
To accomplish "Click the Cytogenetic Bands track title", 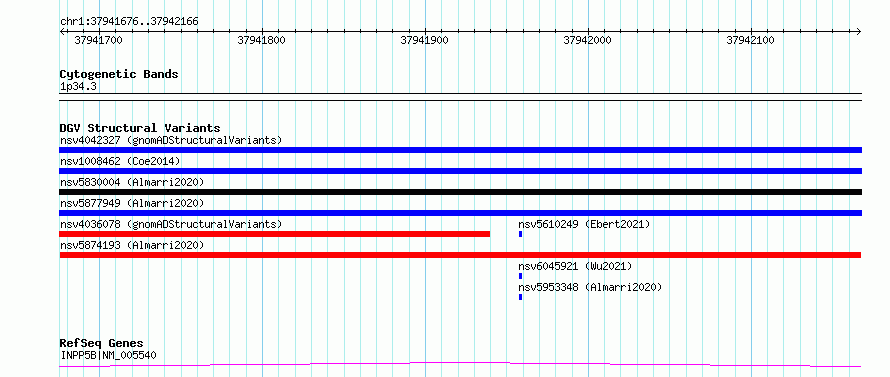I will [119, 74].
